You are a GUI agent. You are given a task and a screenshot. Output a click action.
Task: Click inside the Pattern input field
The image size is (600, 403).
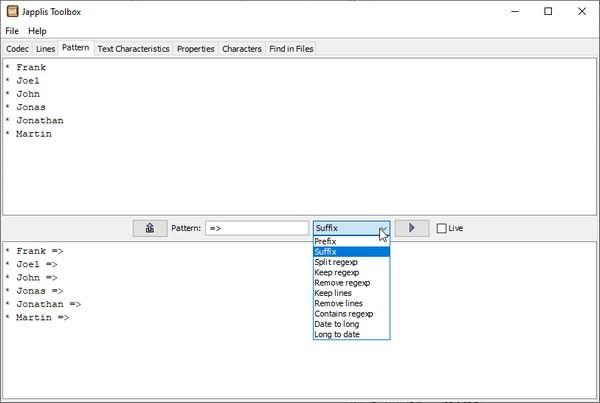257,228
